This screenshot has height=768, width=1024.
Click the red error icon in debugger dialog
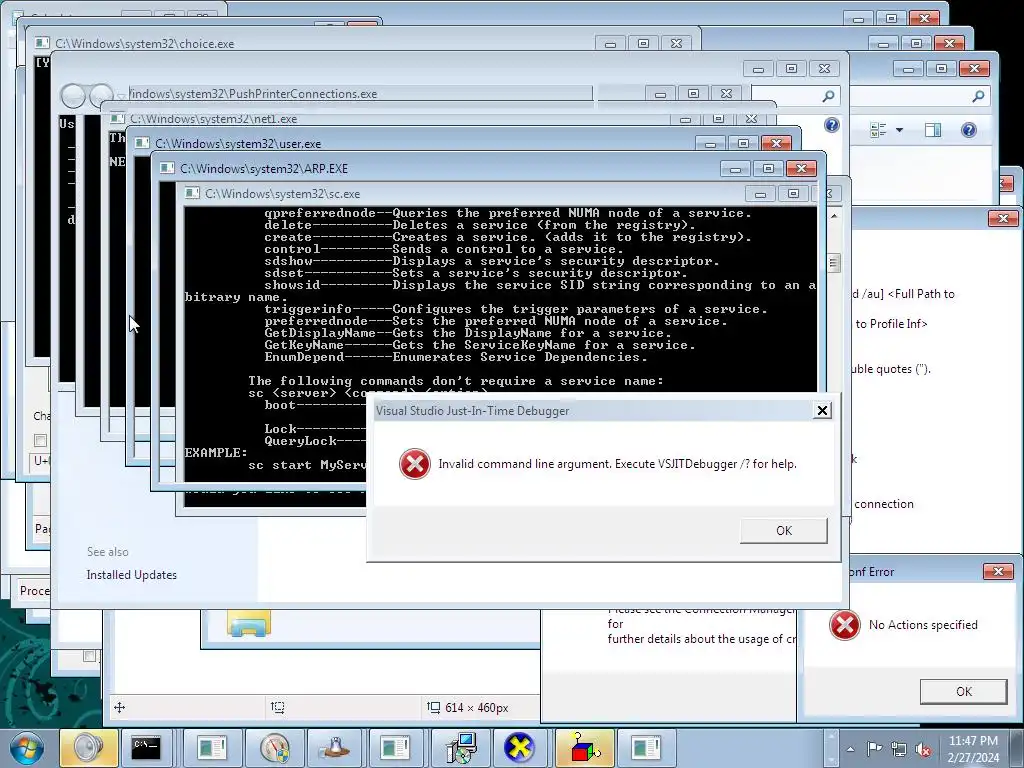pos(415,464)
